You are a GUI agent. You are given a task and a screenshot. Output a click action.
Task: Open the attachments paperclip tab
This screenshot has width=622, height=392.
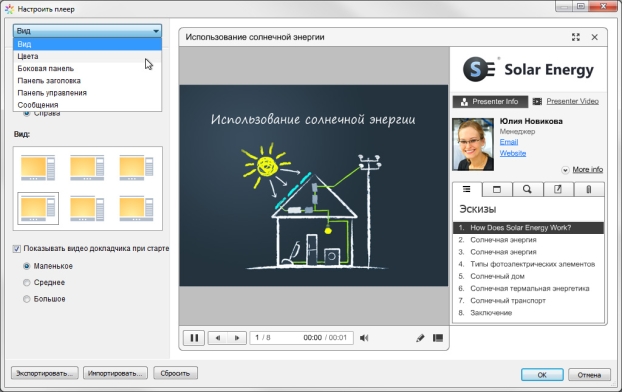(589, 189)
